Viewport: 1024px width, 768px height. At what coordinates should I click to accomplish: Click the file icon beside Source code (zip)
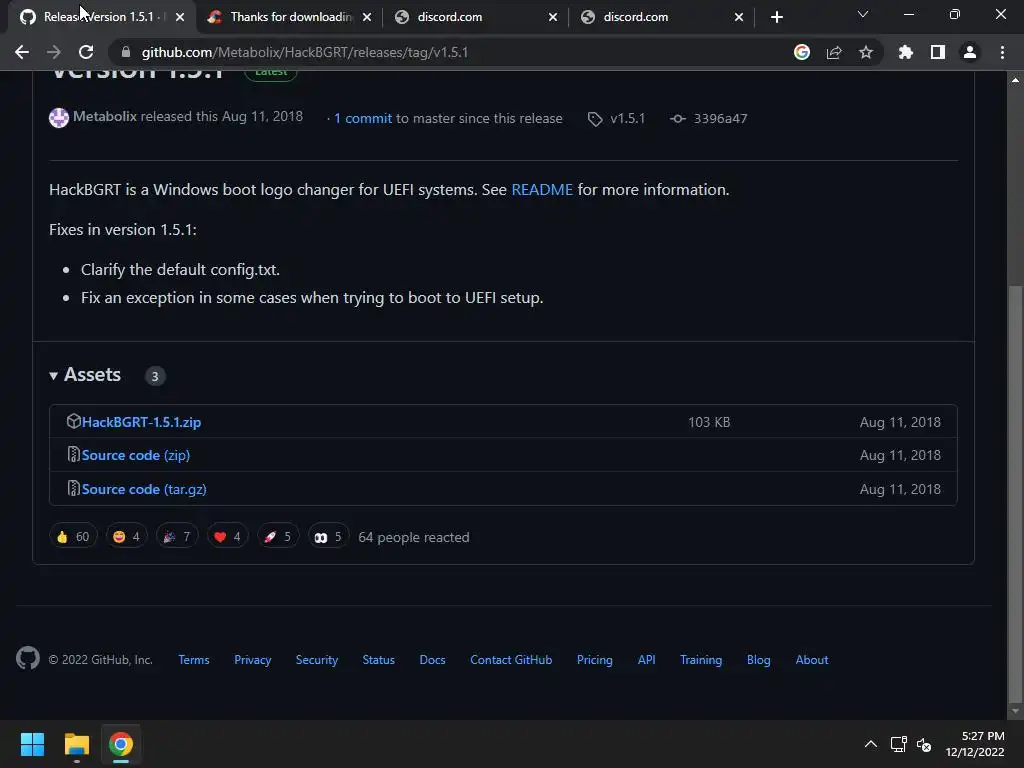74,454
